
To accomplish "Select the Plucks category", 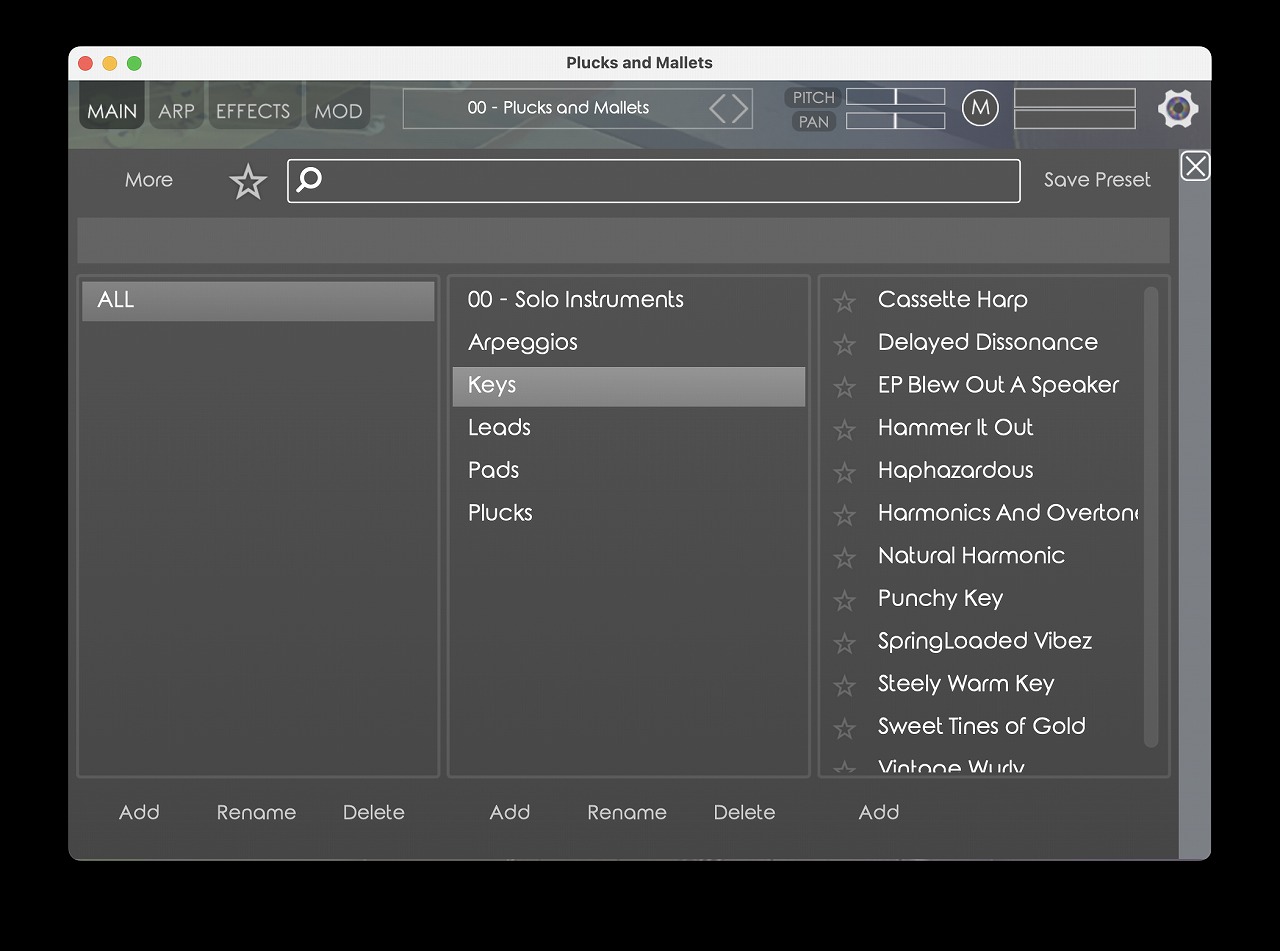I will click(x=500, y=513).
